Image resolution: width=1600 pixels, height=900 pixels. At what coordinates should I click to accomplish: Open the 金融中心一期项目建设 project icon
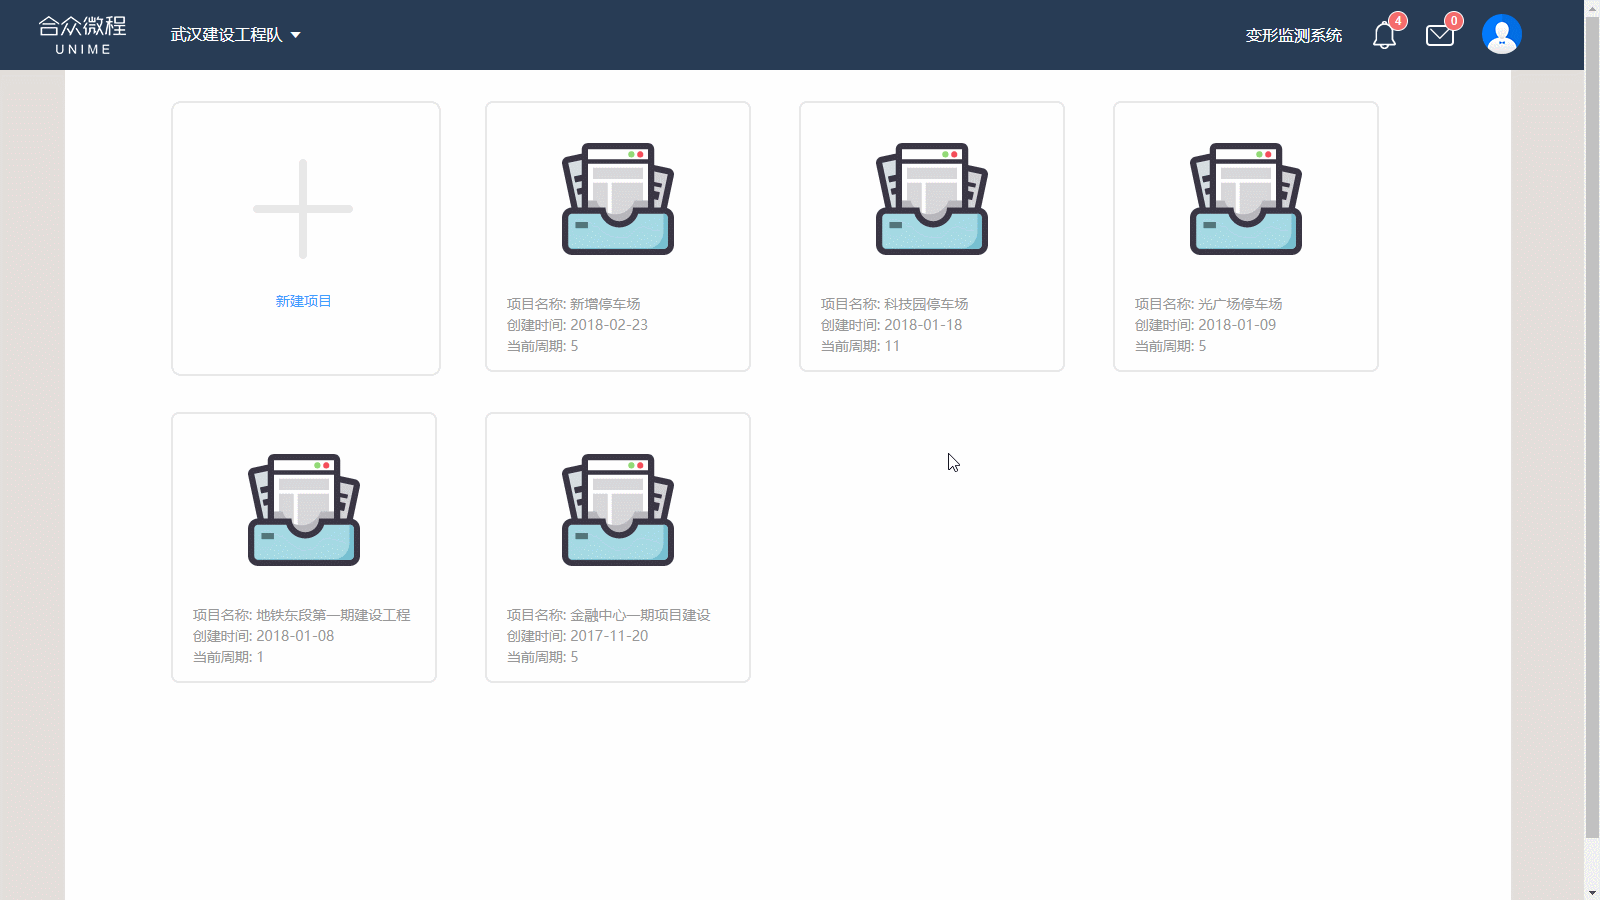coord(618,510)
